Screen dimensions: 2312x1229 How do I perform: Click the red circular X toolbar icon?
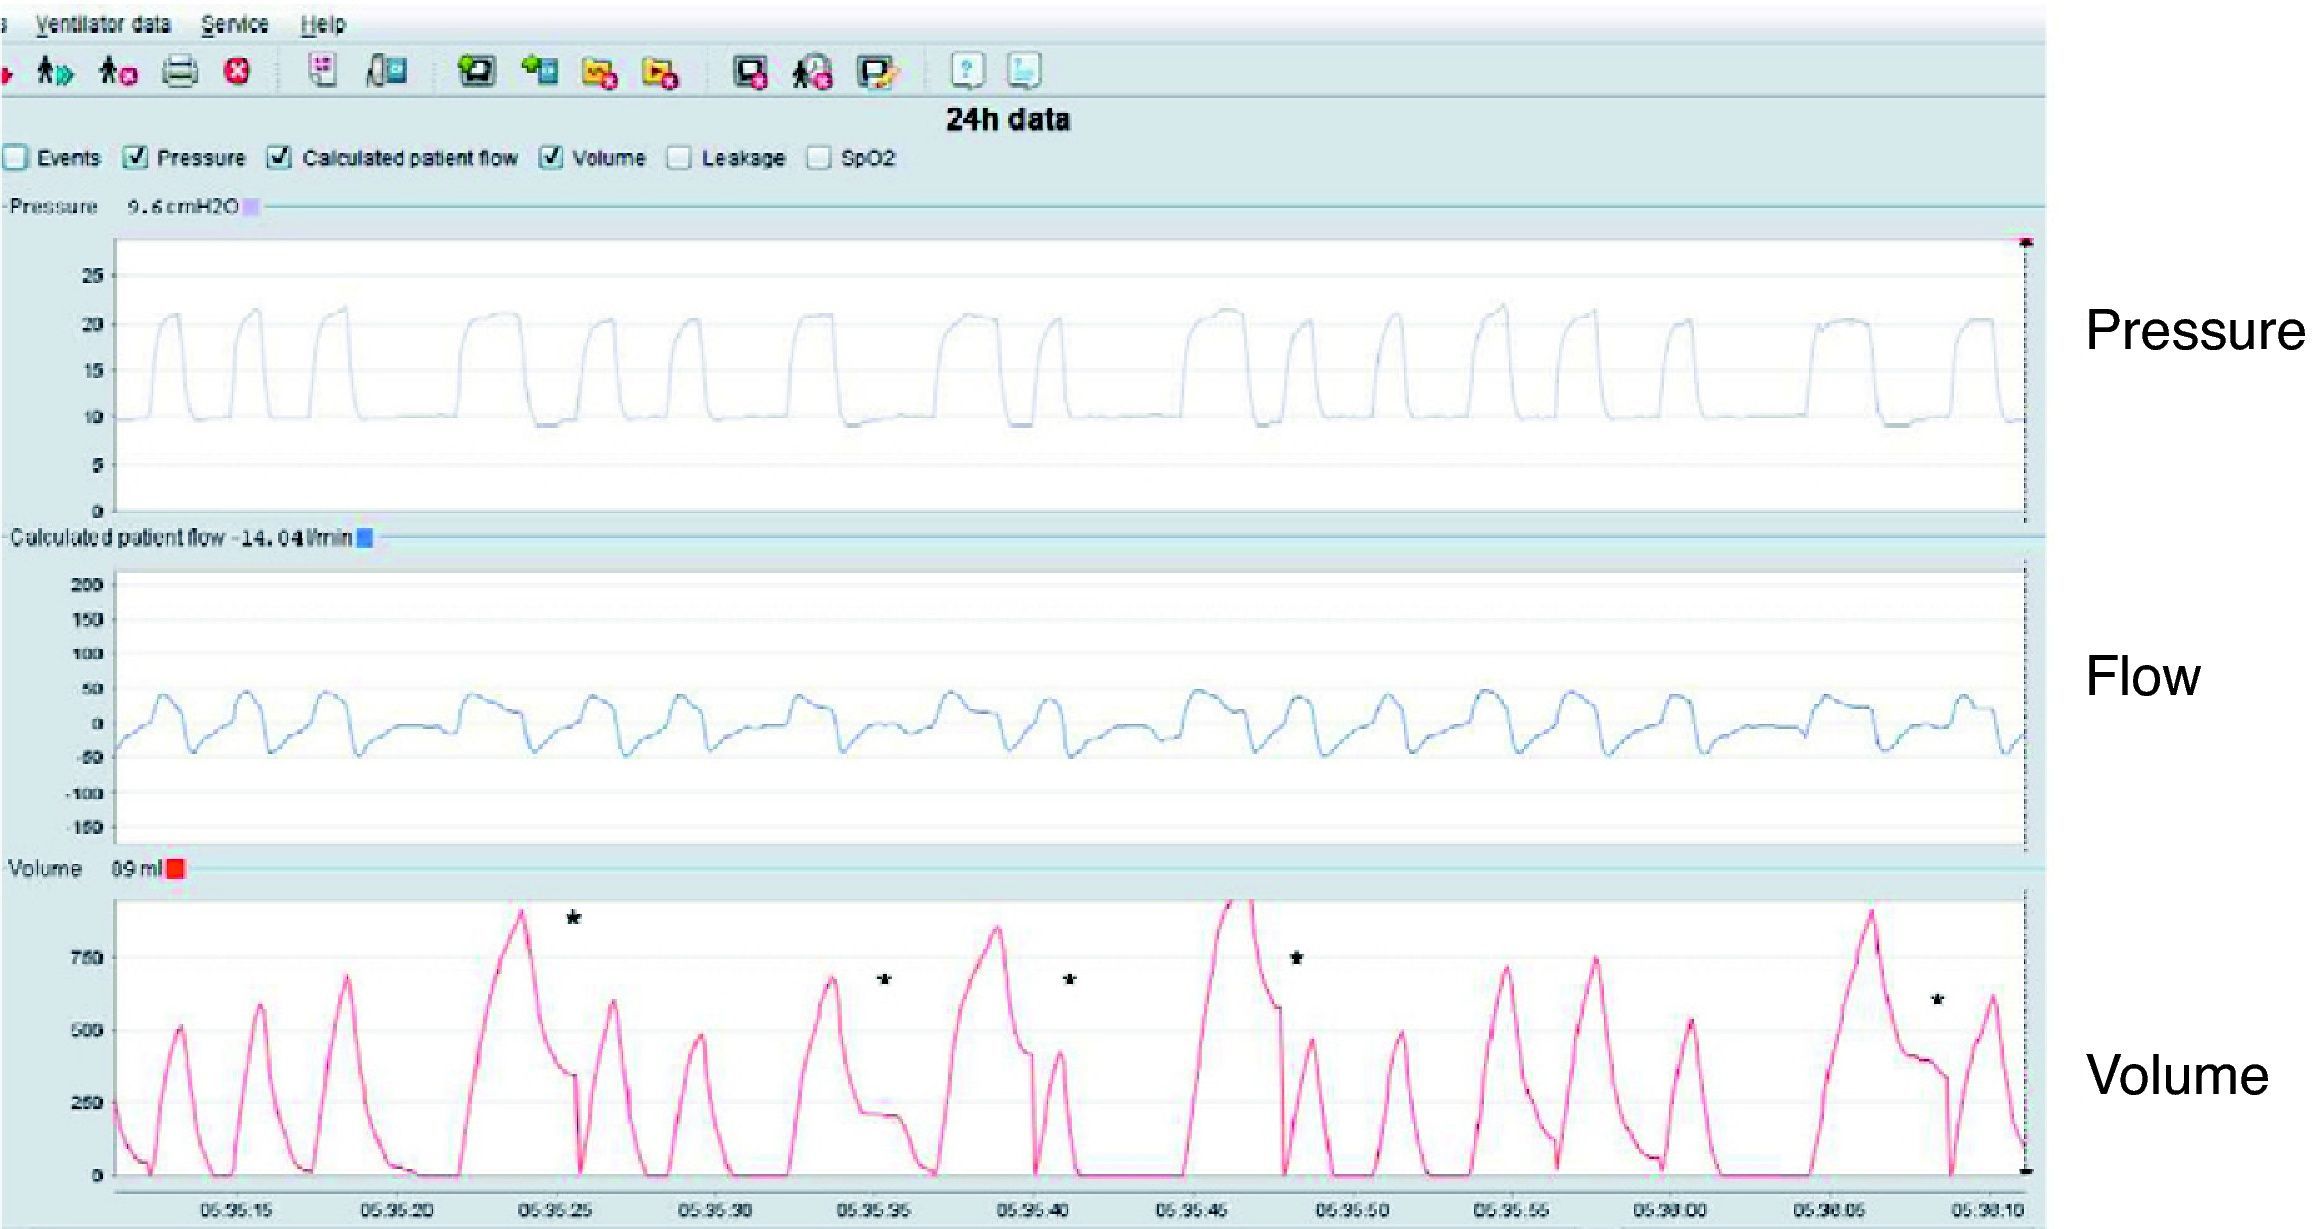coord(237,72)
